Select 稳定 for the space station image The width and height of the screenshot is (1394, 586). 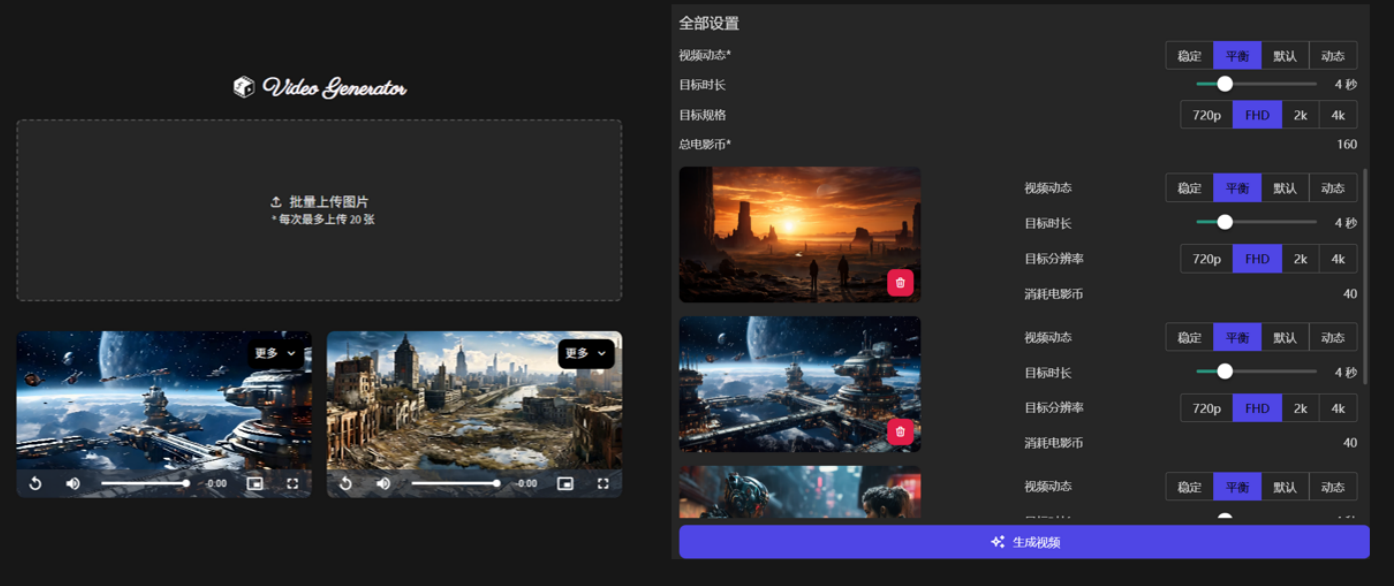click(x=1189, y=337)
